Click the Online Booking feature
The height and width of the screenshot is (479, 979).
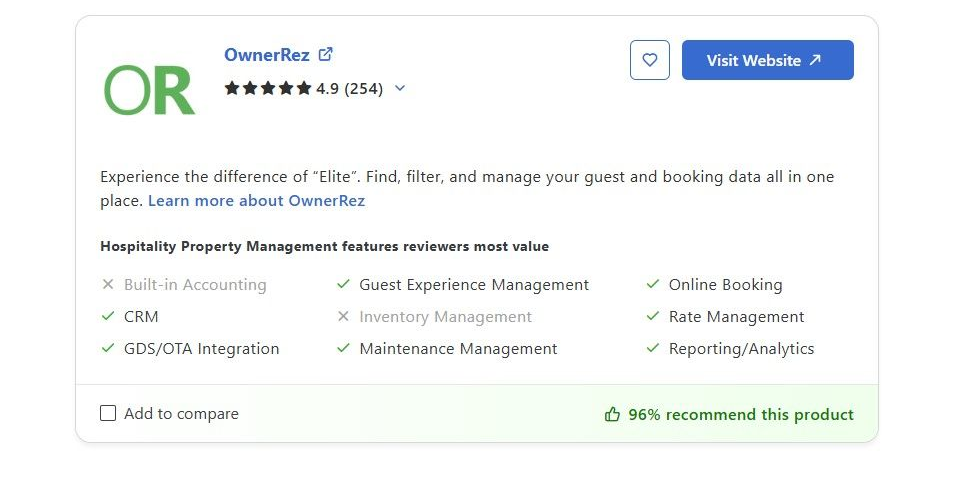tap(726, 285)
